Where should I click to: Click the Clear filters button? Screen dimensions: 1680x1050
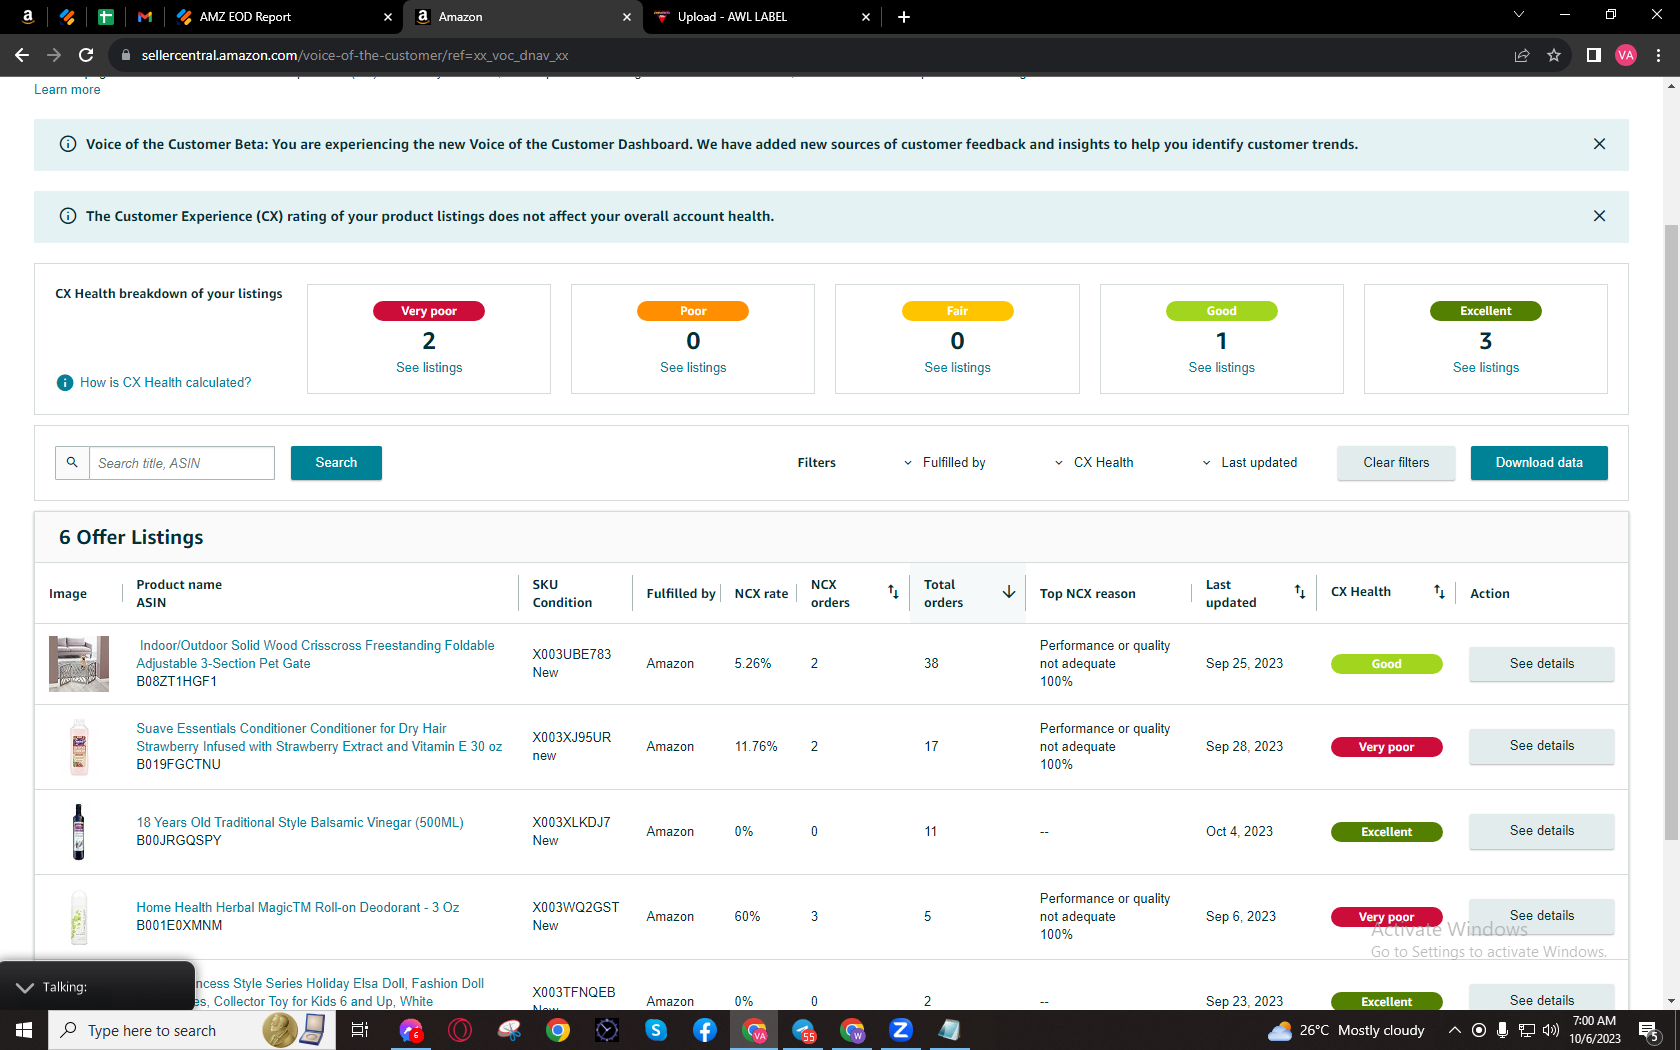point(1396,463)
